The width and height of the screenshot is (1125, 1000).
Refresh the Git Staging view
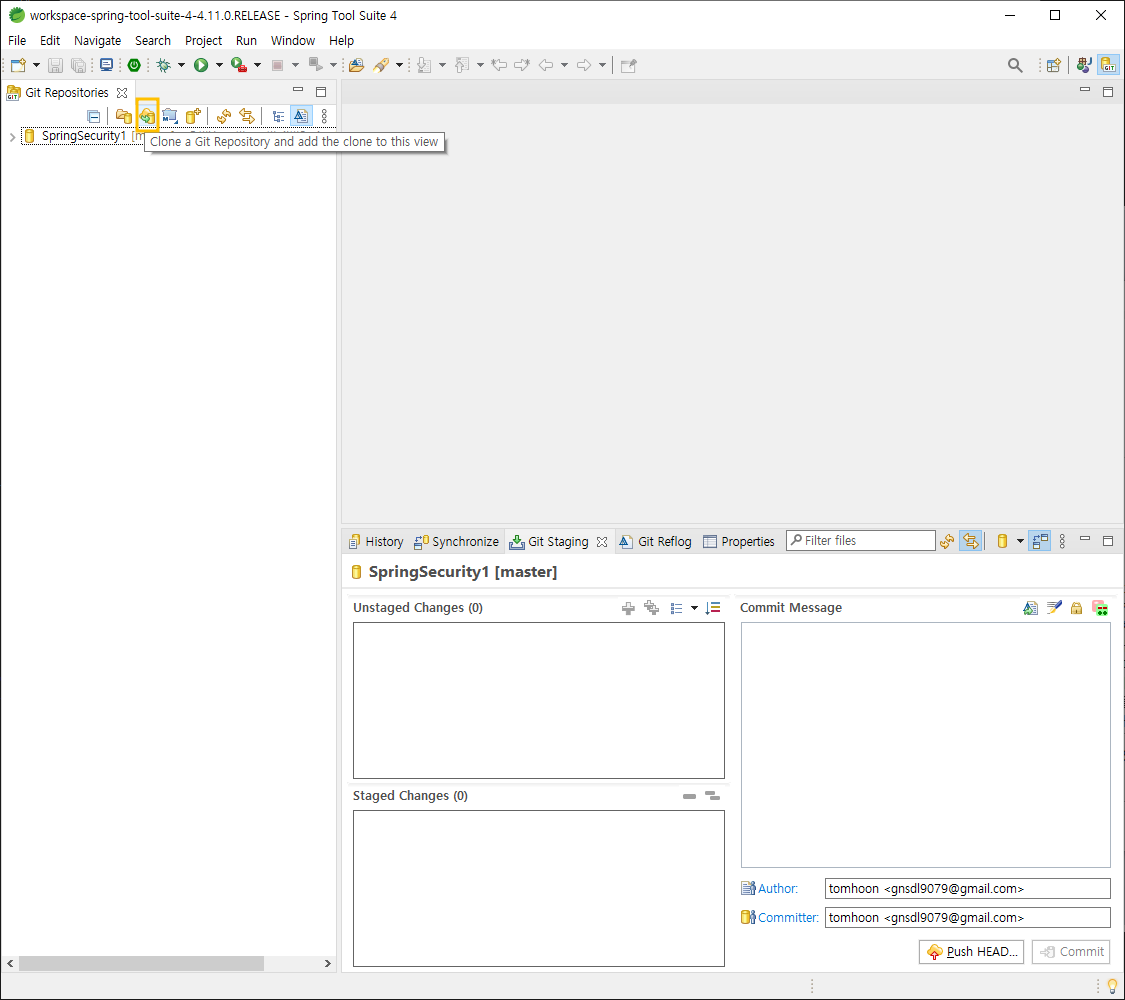[x=947, y=541]
